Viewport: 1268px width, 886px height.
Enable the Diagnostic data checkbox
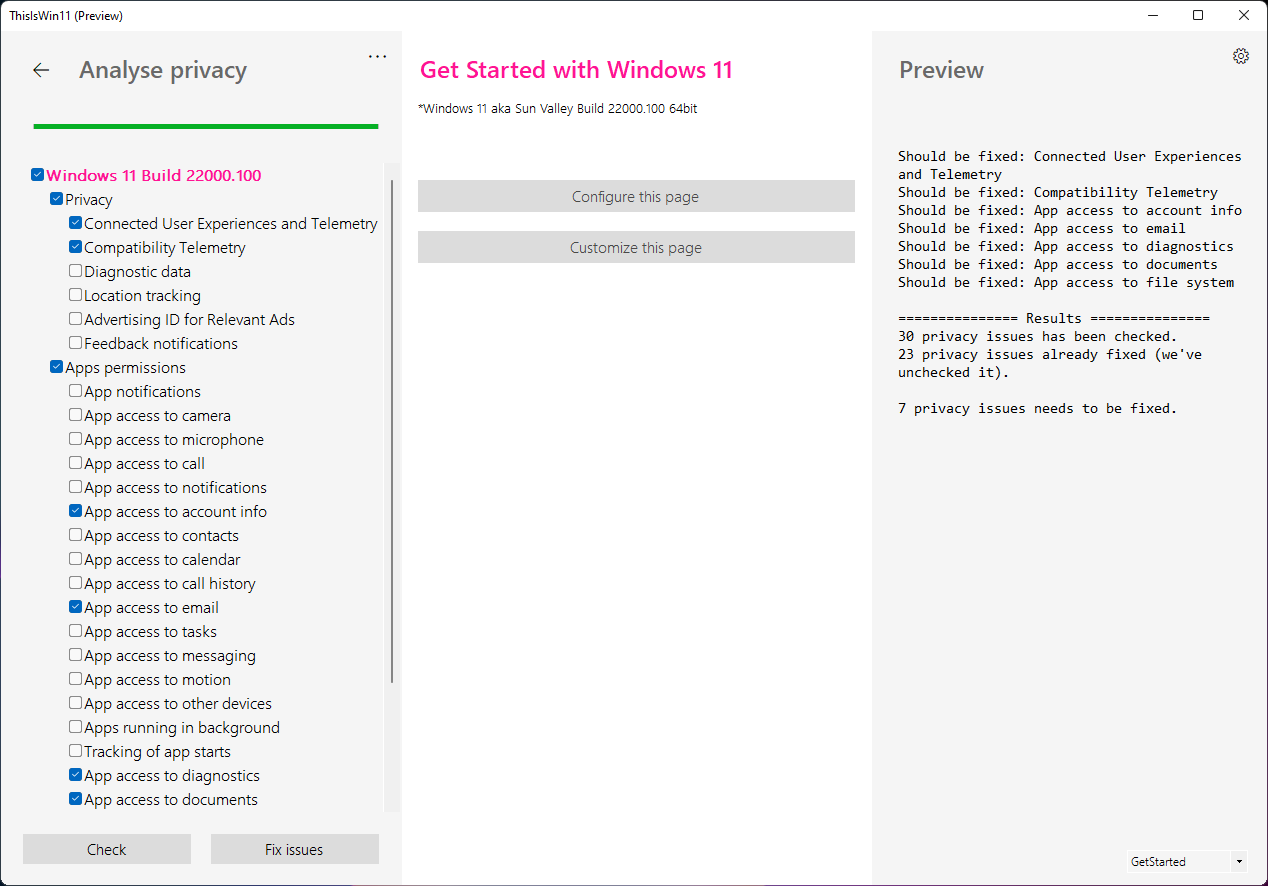pyautogui.click(x=76, y=271)
